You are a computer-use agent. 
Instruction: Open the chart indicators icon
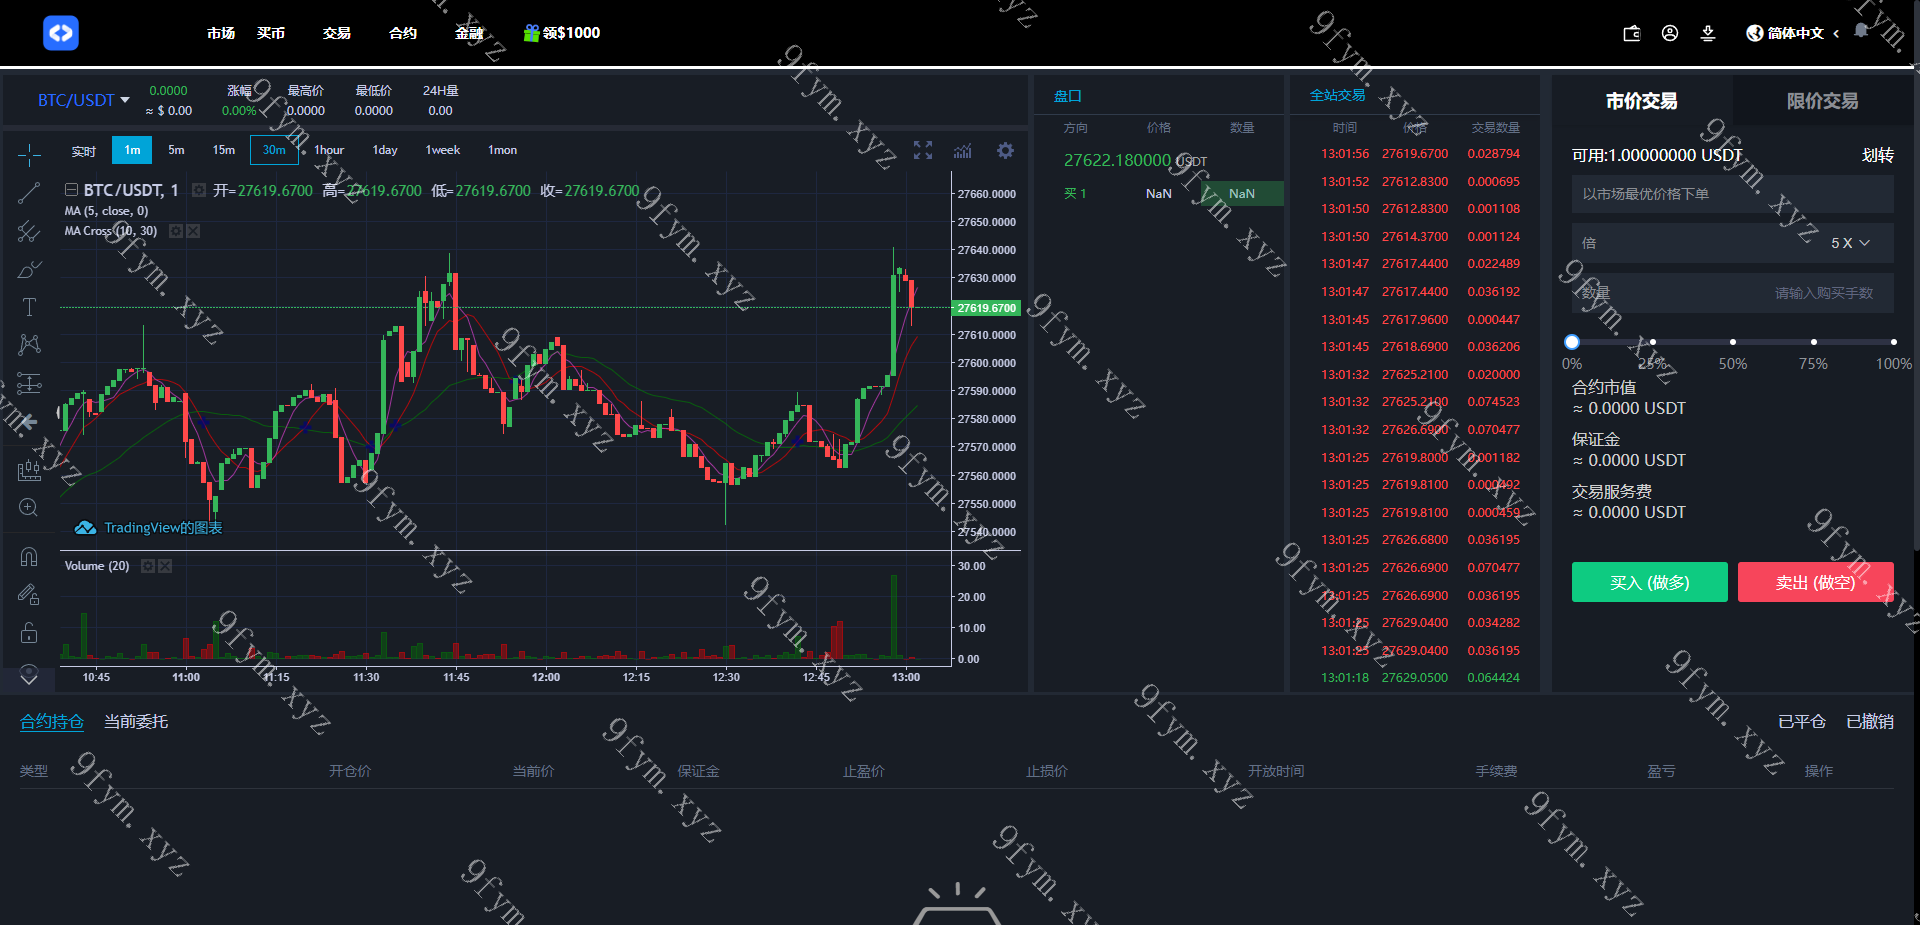(x=962, y=150)
